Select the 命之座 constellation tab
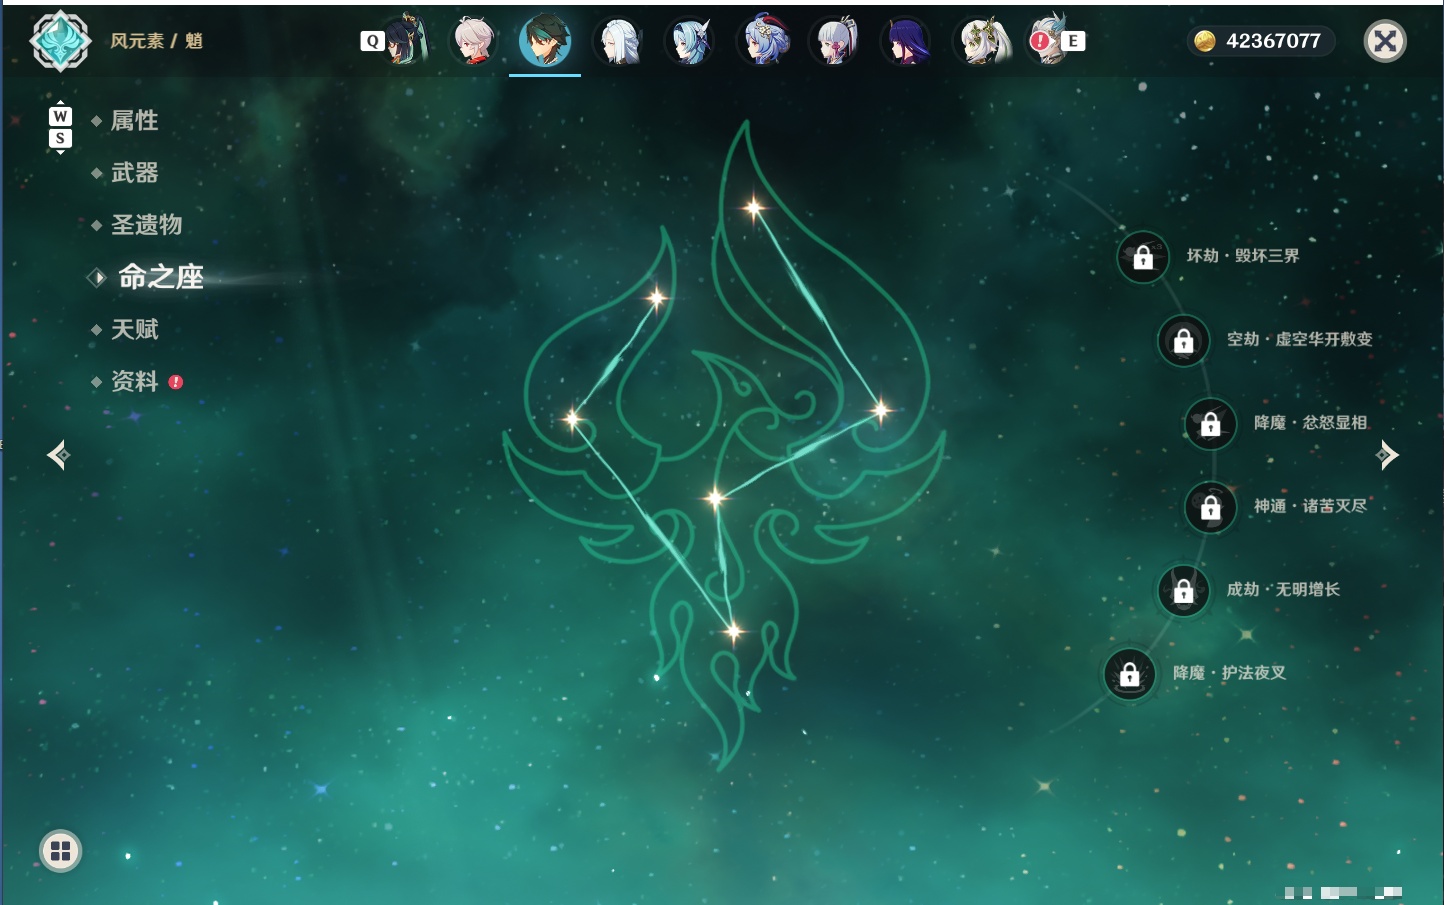Screen dimensions: 1444x905 click(x=160, y=277)
